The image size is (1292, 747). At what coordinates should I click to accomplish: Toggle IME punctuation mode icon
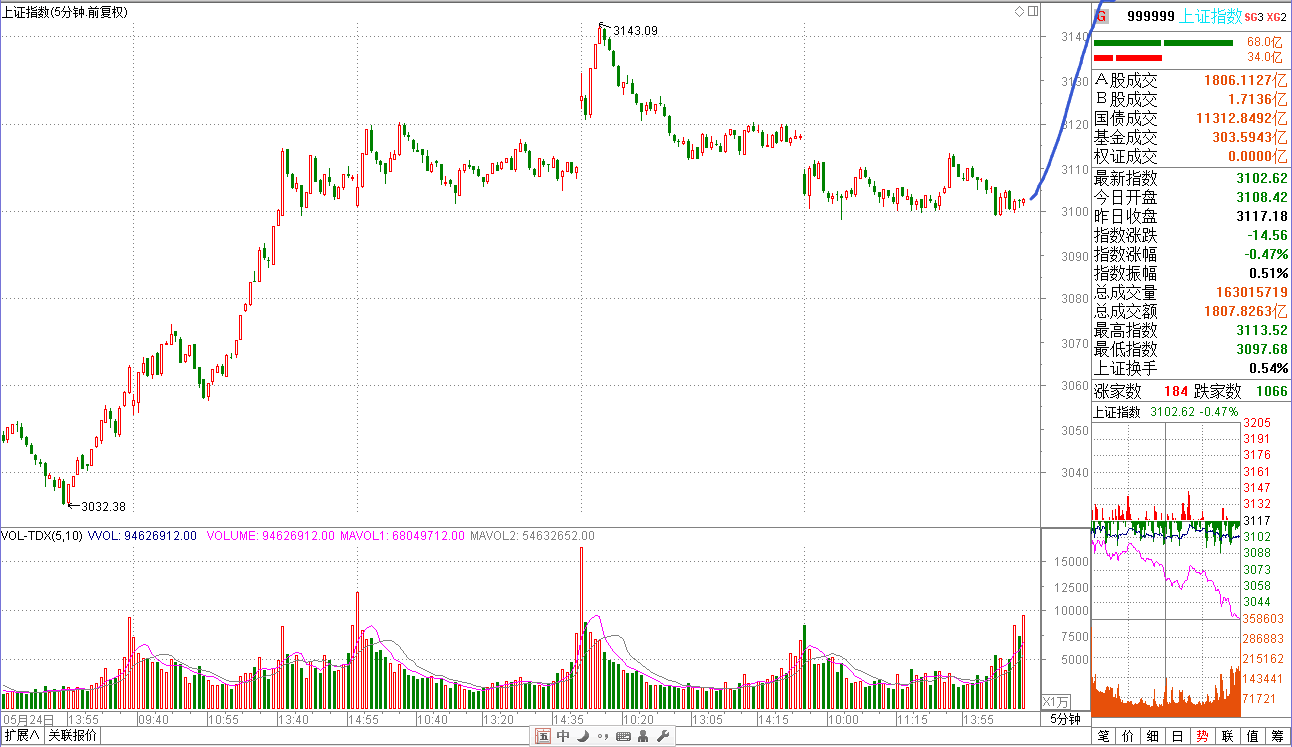(x=603, y=737)
